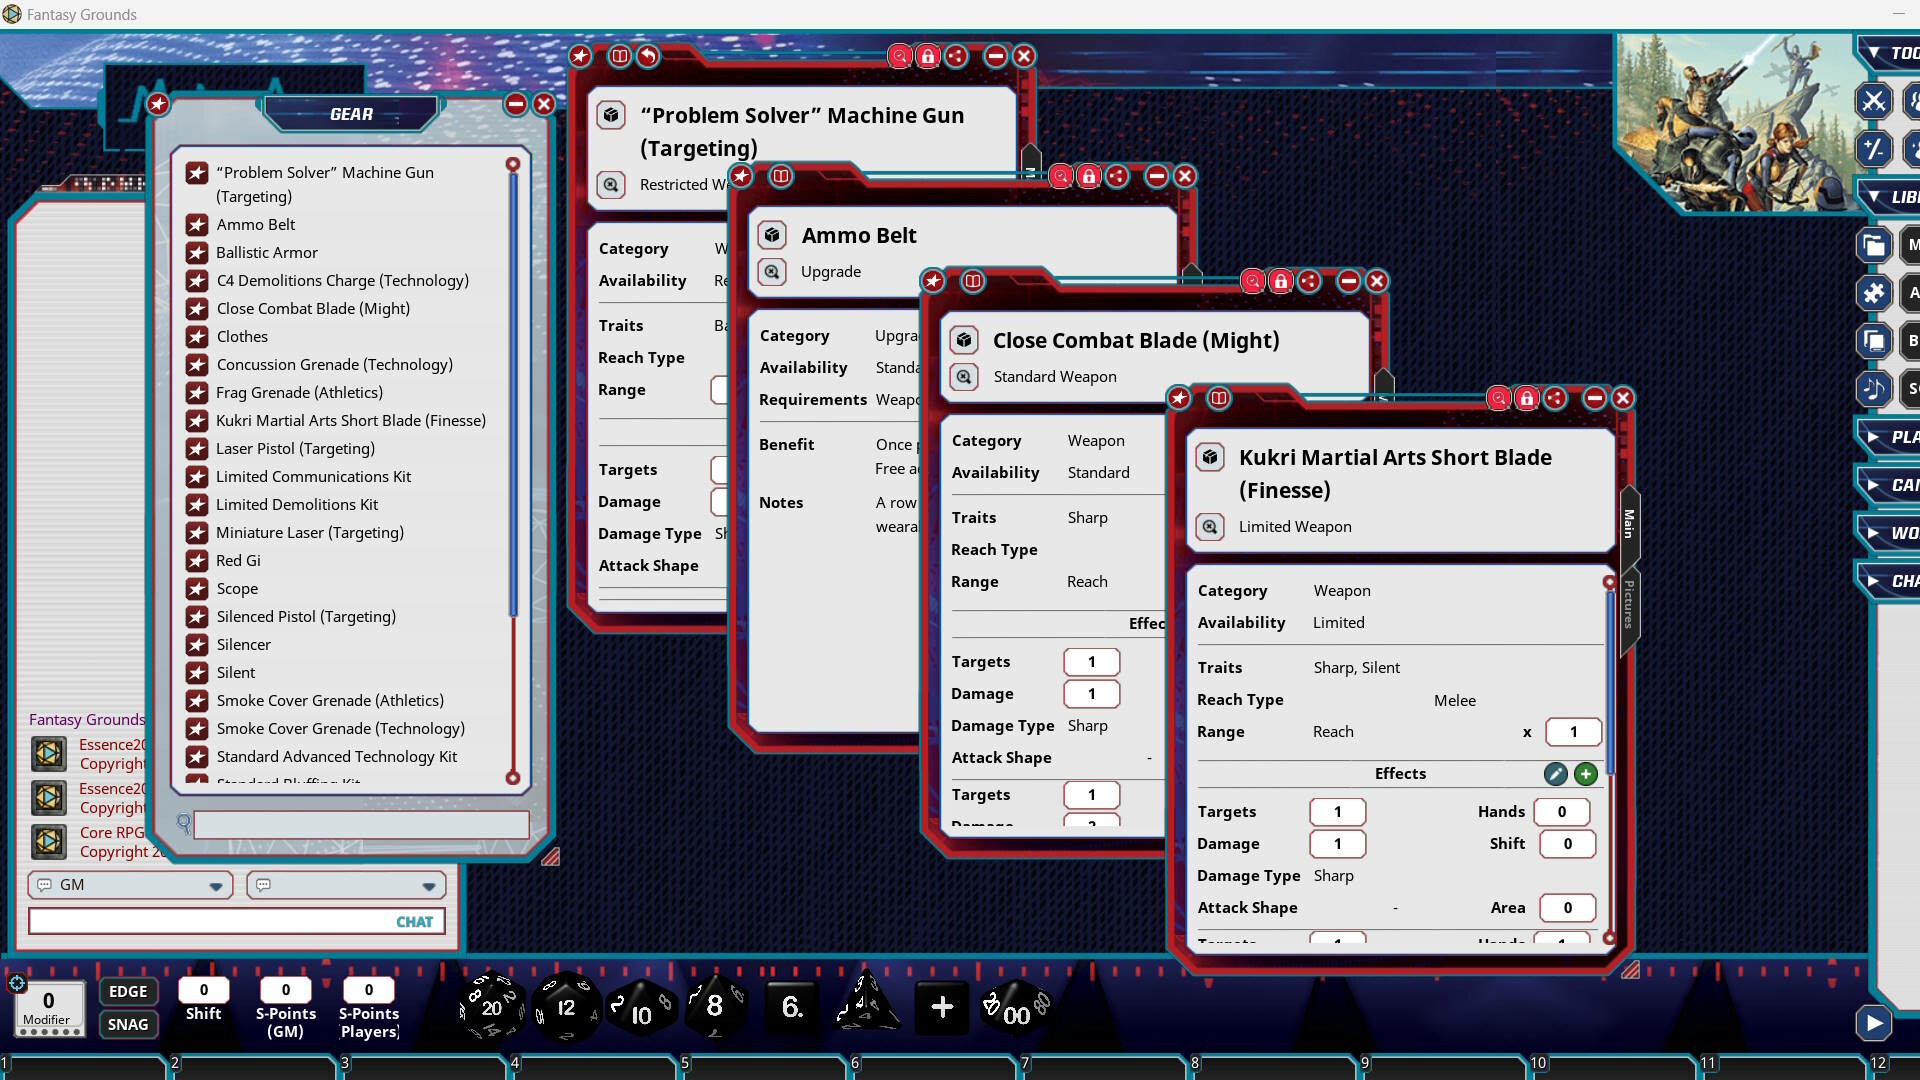Toggle the lock on the Kukri blade window
The width and height of the screenshot is (1920, 1080).
click(x=1526, y=397)
